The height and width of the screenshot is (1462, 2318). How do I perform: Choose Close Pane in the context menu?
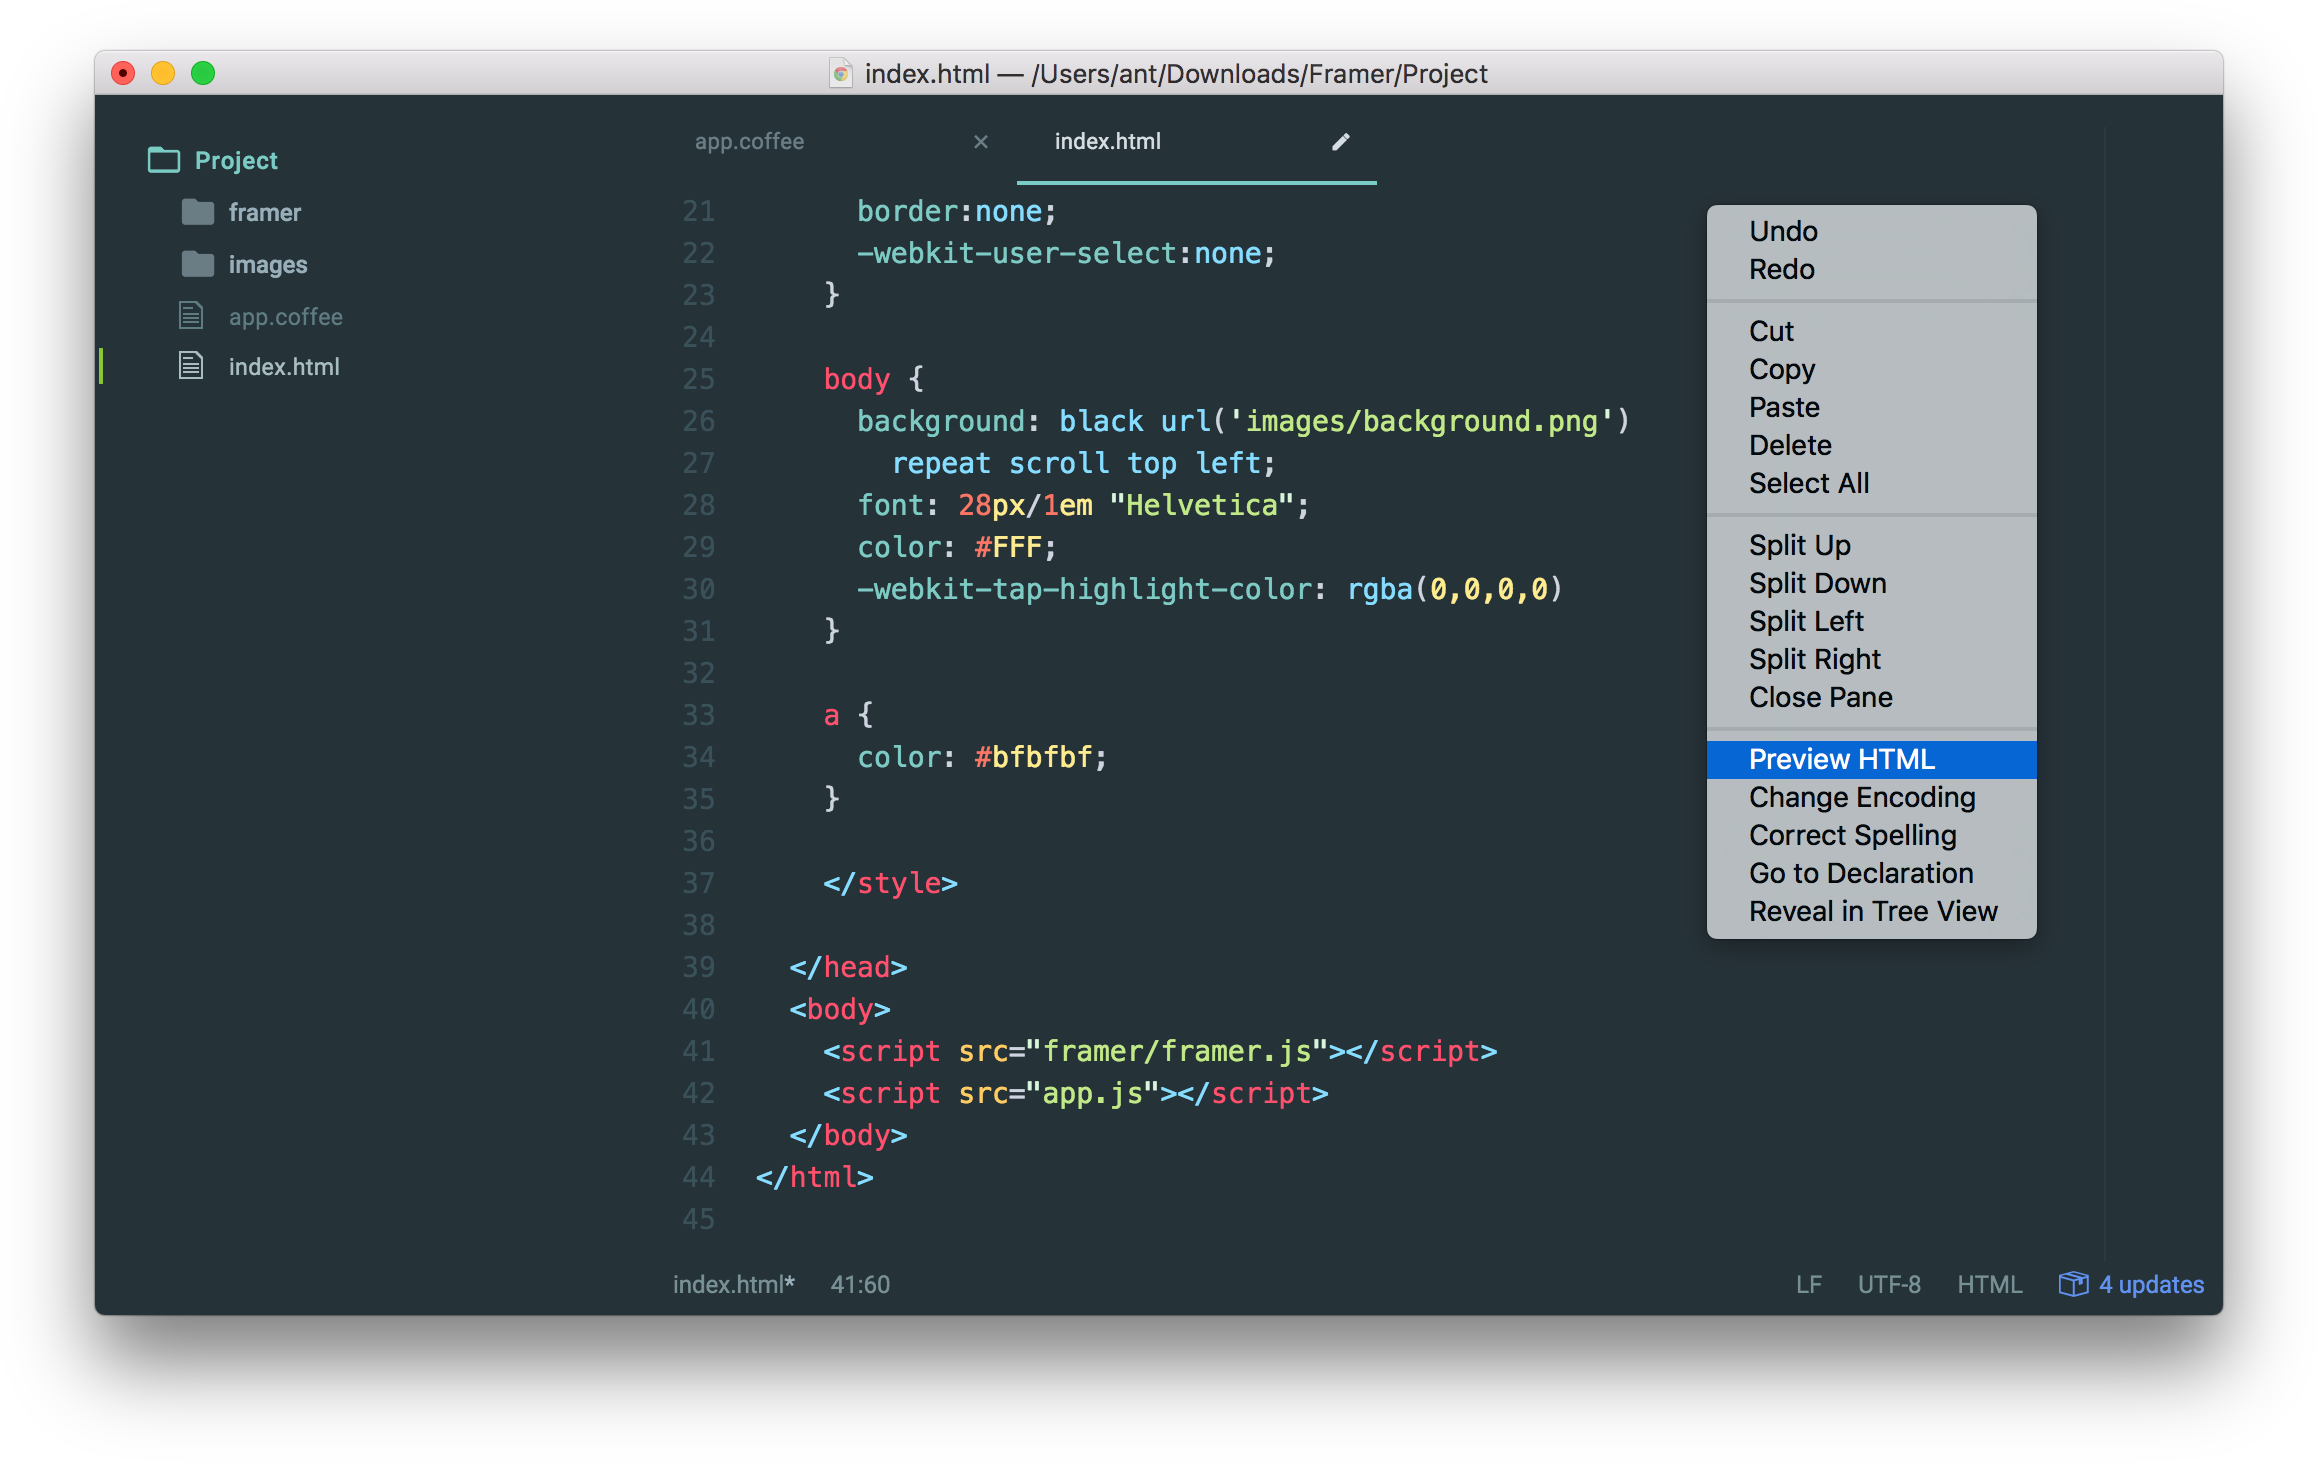[x=1871, y=697]
